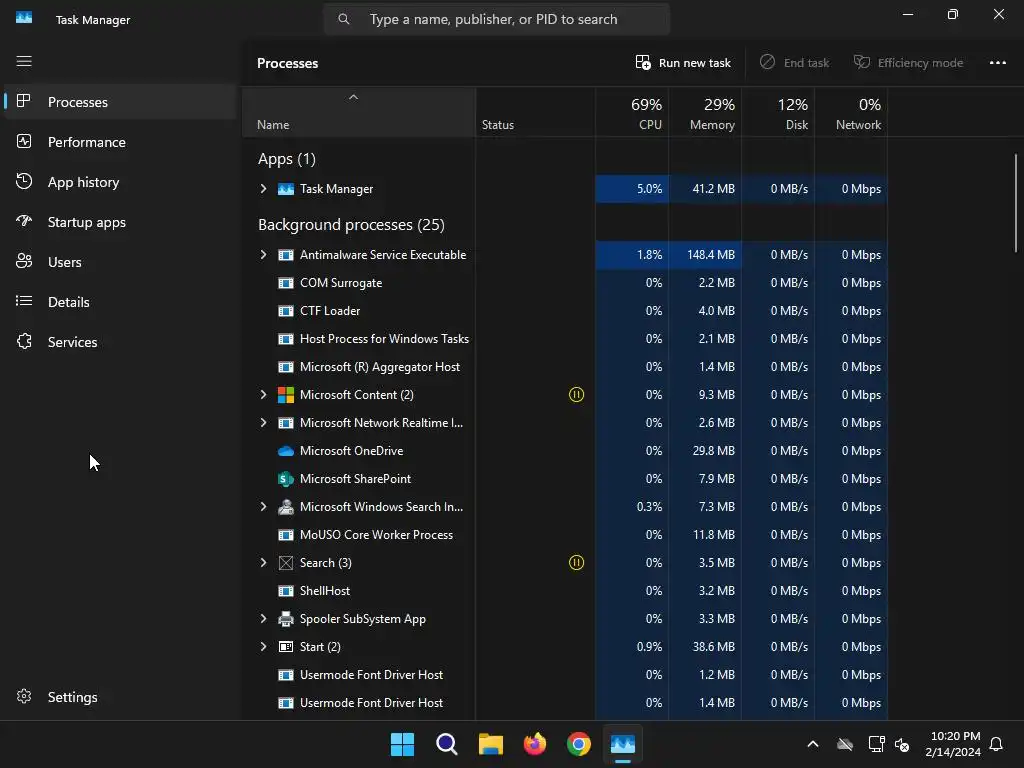Screen dimensions: 1024x768
Task: Open taskbar Search
Action: tap(447, 744)
